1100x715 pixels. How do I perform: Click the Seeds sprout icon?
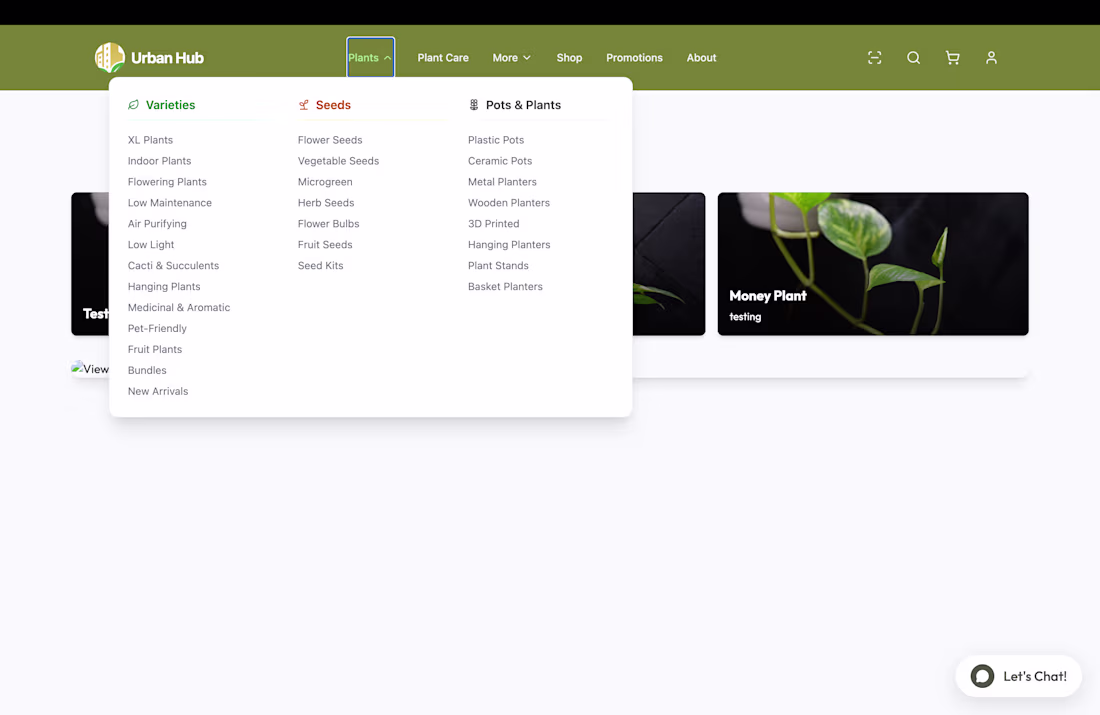coord(304,105)
